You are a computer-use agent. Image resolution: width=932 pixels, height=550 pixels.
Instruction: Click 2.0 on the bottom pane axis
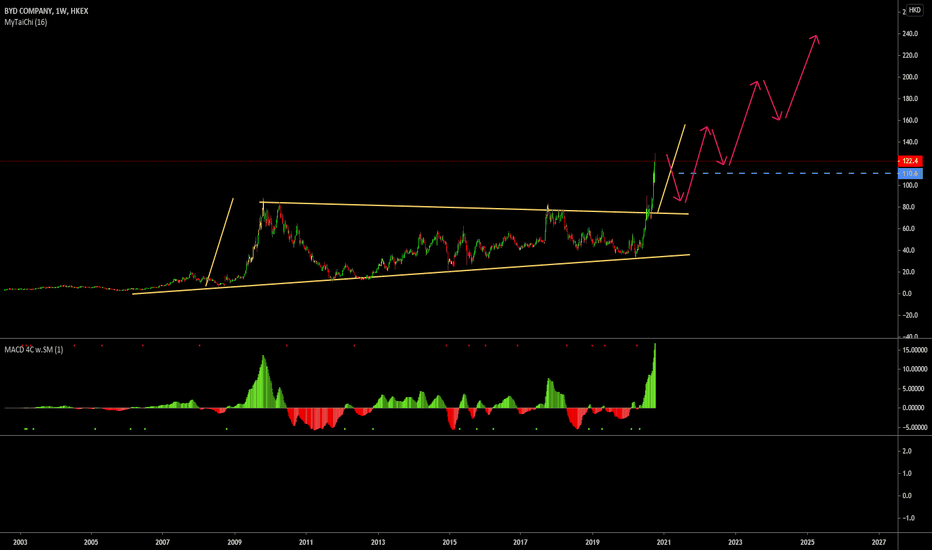click(907, 451)
